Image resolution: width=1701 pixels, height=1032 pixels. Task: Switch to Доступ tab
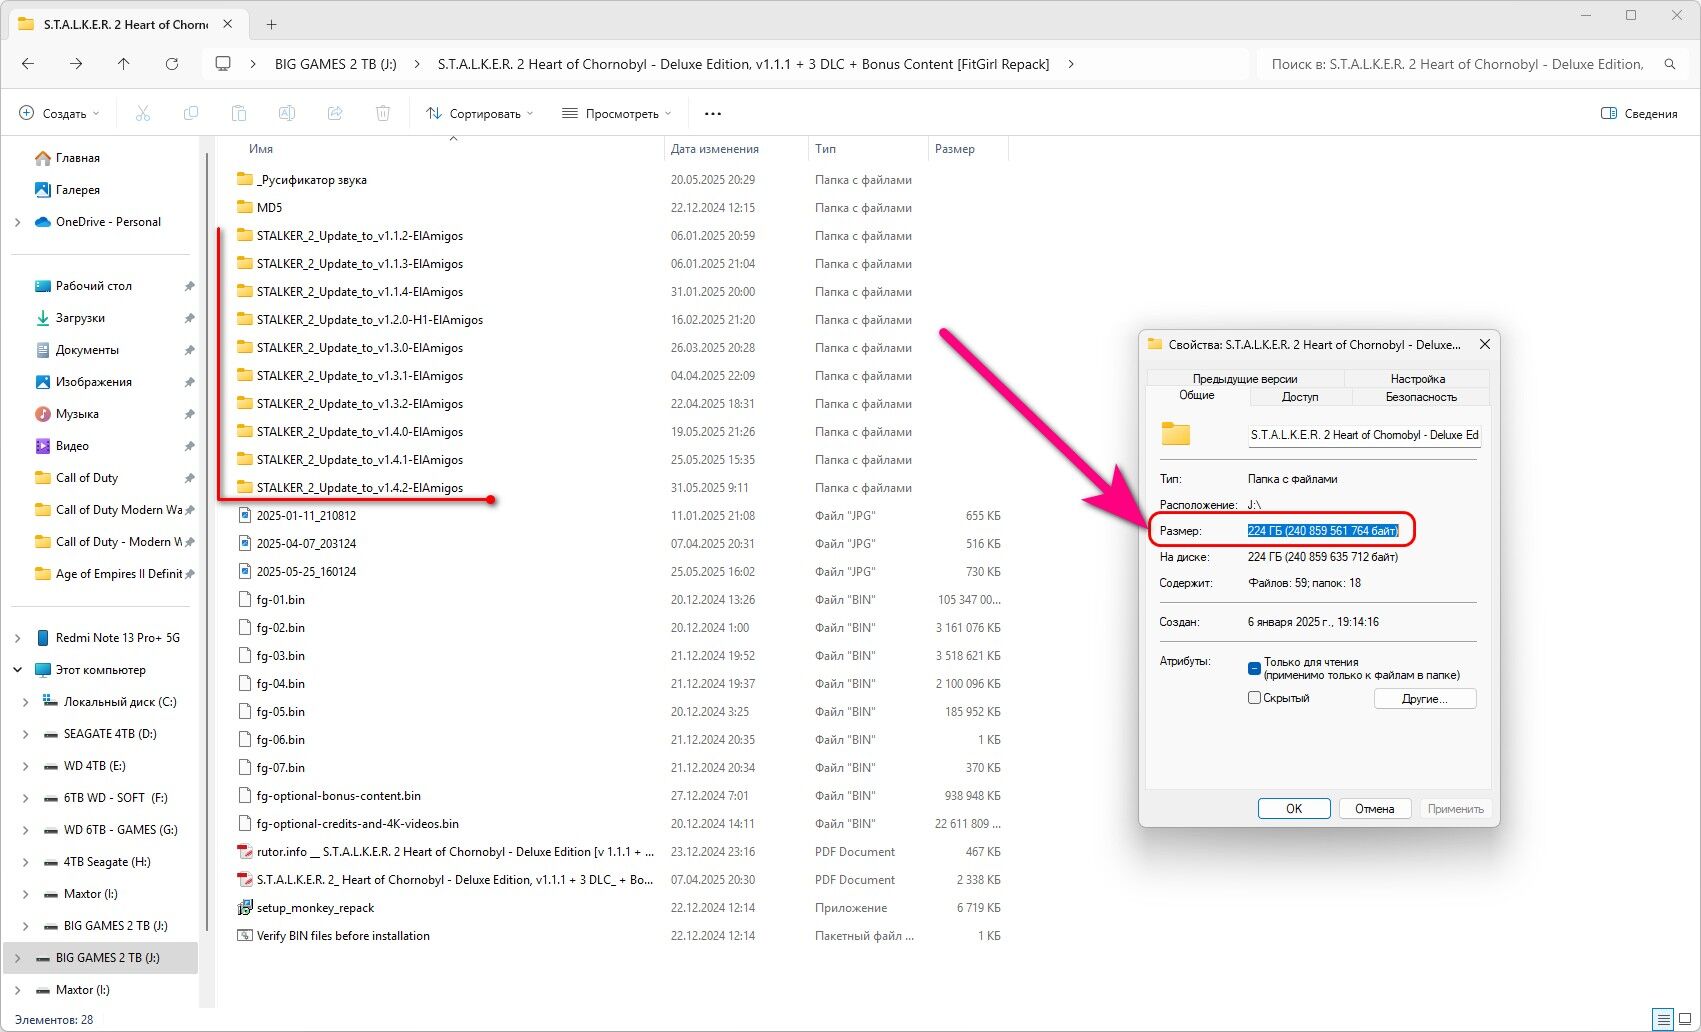[x=1300, y=397]
